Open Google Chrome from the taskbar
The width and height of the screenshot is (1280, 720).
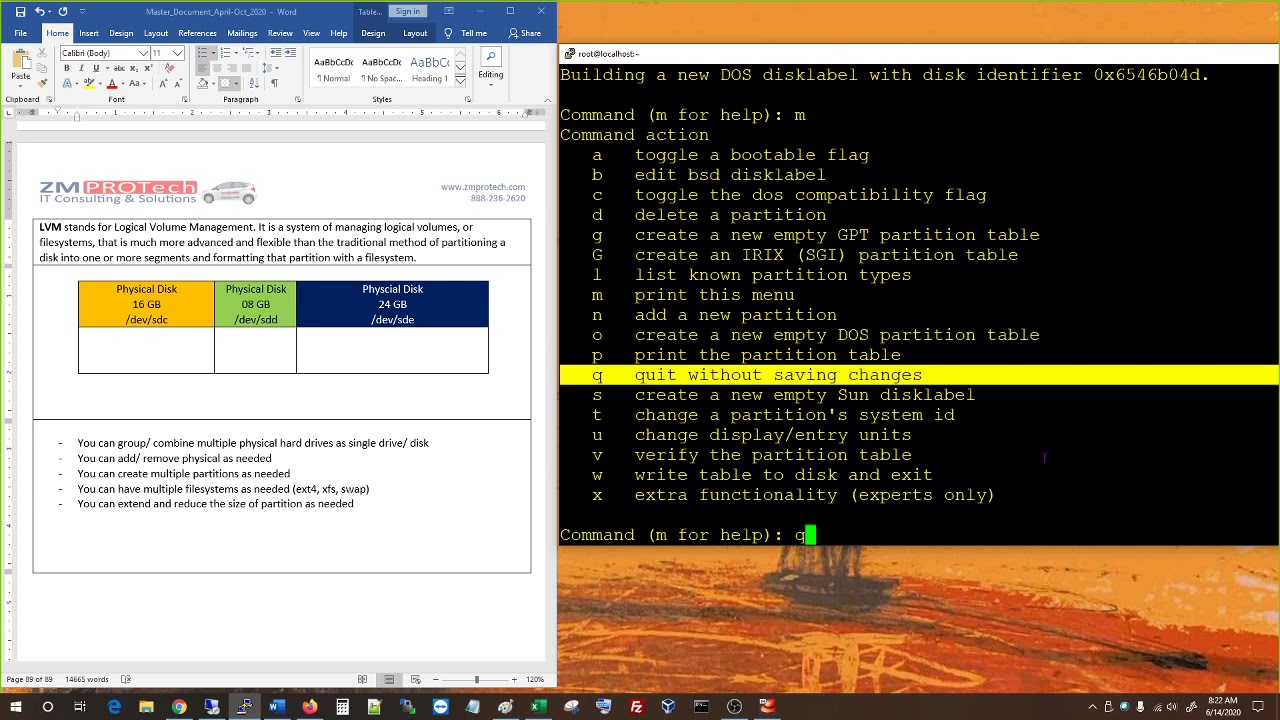point(179,707)
